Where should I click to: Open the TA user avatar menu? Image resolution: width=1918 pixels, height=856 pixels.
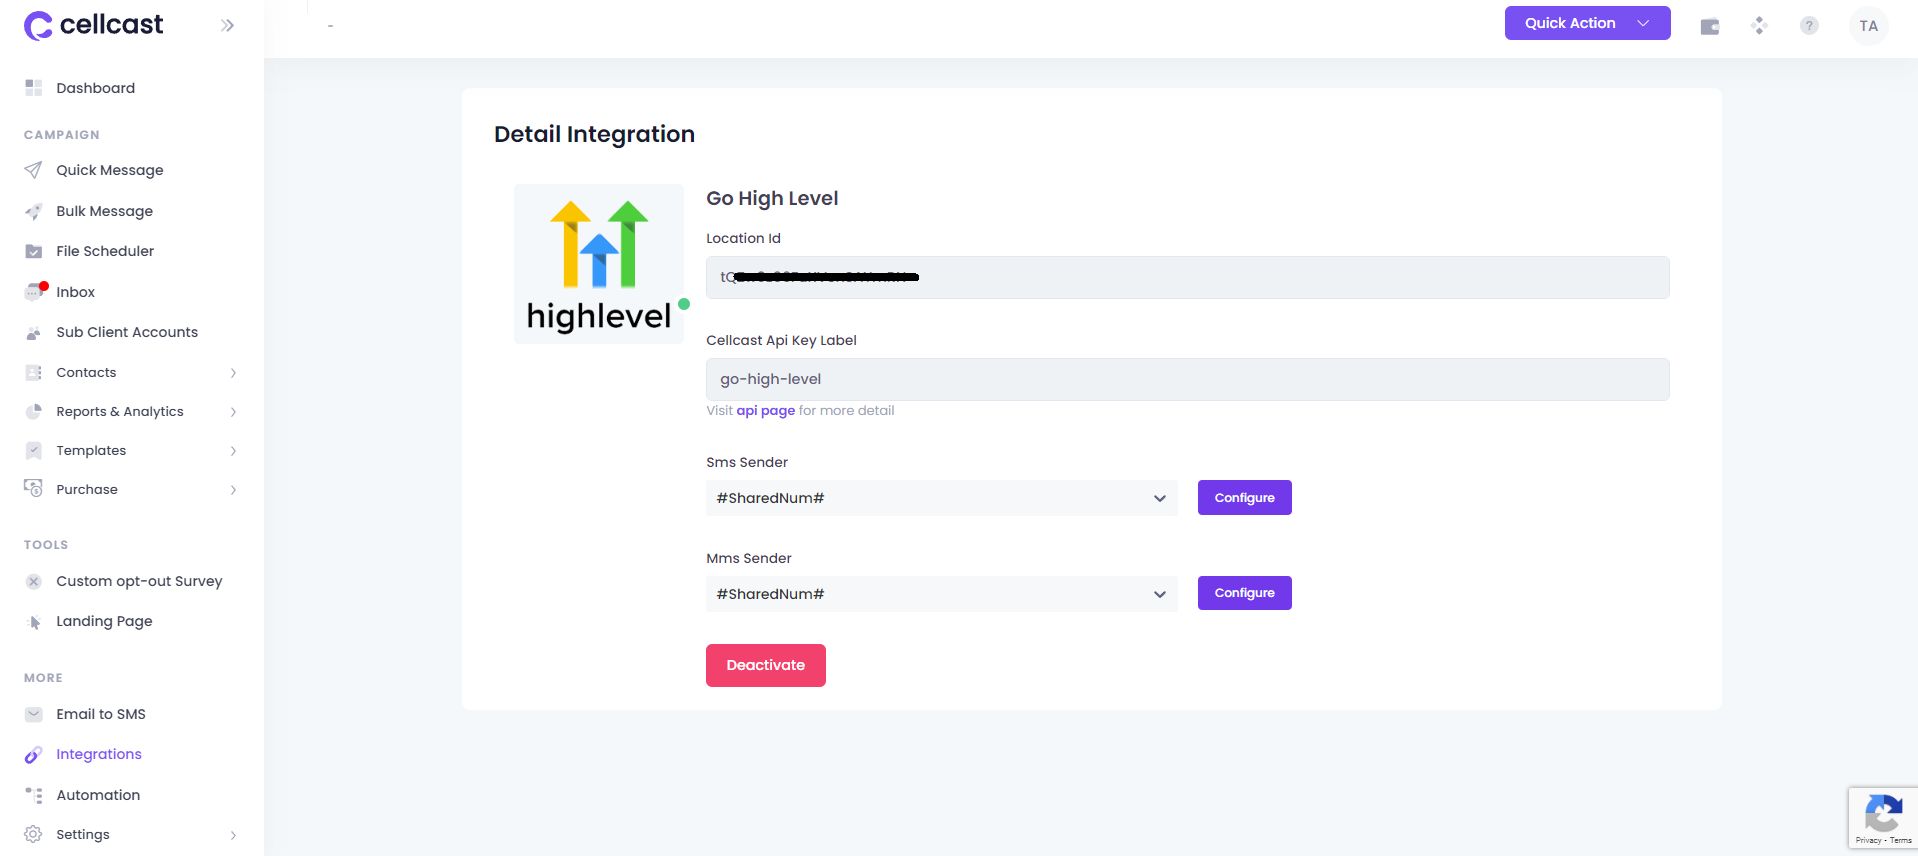[1869, 26]
